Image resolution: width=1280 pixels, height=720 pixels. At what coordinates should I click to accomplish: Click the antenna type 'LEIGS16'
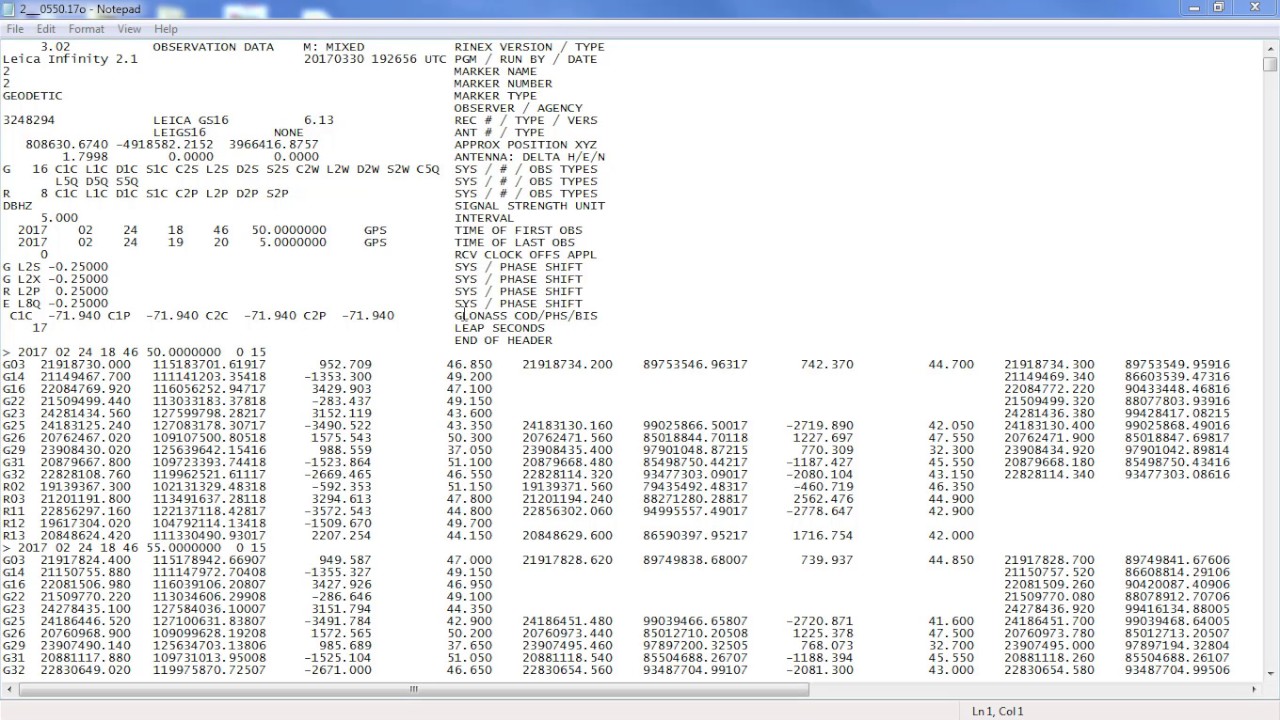click(x=179, y=132)
